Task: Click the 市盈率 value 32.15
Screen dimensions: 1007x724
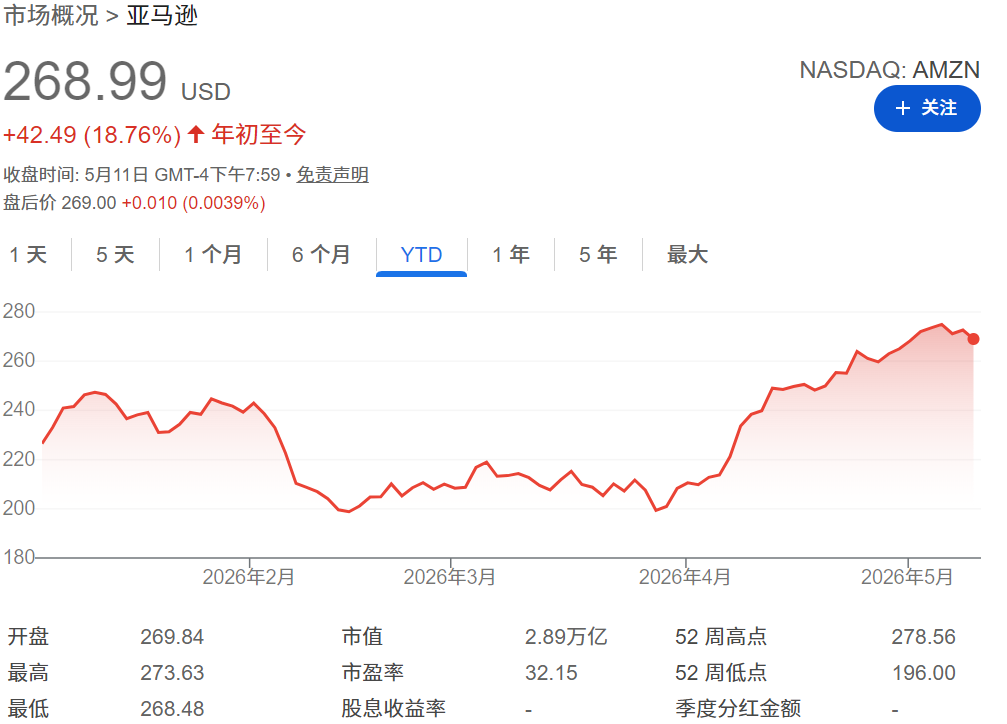Action: click(x=551, y=673)
